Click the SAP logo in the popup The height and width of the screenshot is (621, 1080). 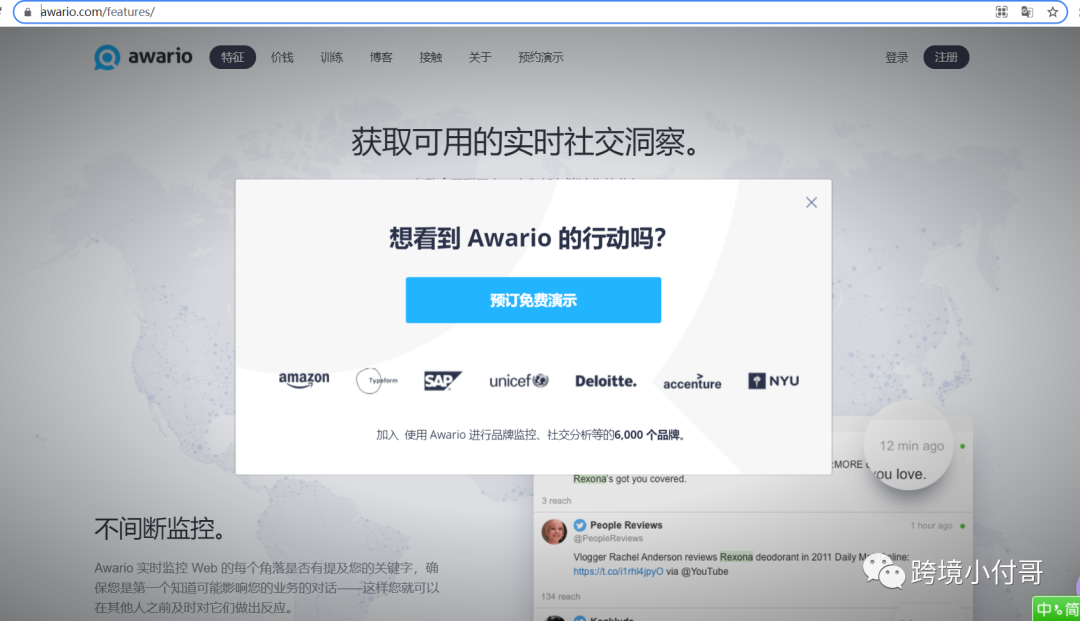pyautogui.click(x=443, y=381)
